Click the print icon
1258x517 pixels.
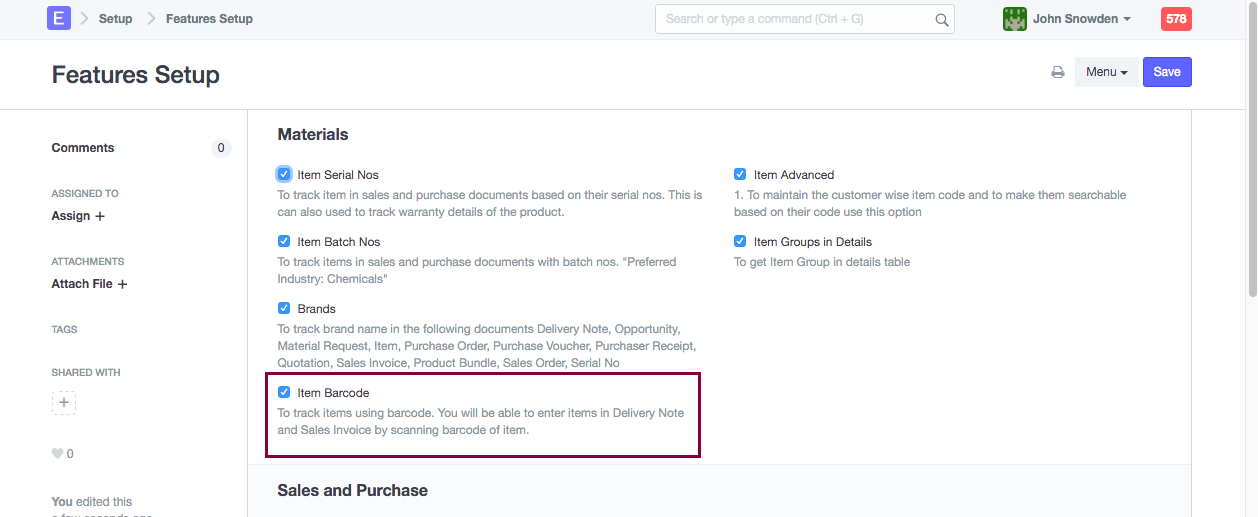point(1057,72)
